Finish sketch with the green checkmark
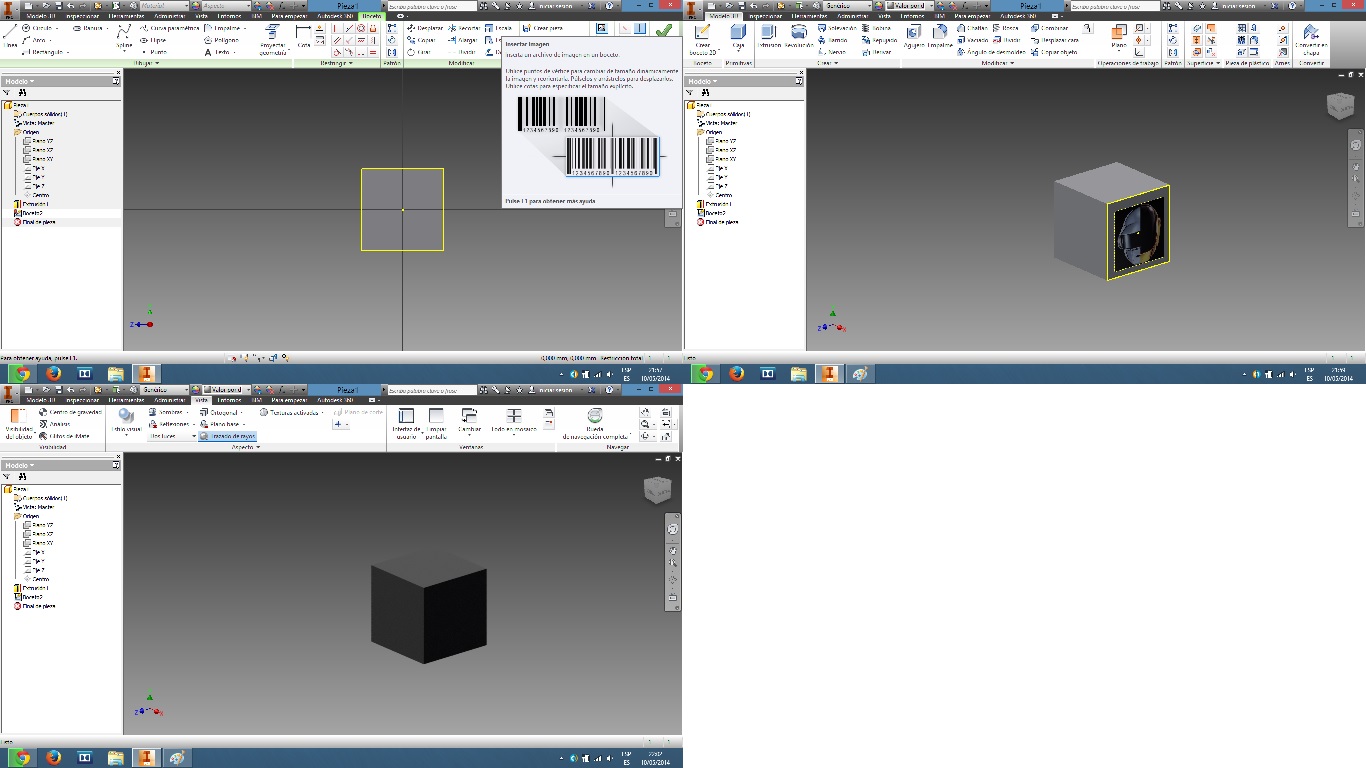This screenshot has height=768, width=1366. 663,31
